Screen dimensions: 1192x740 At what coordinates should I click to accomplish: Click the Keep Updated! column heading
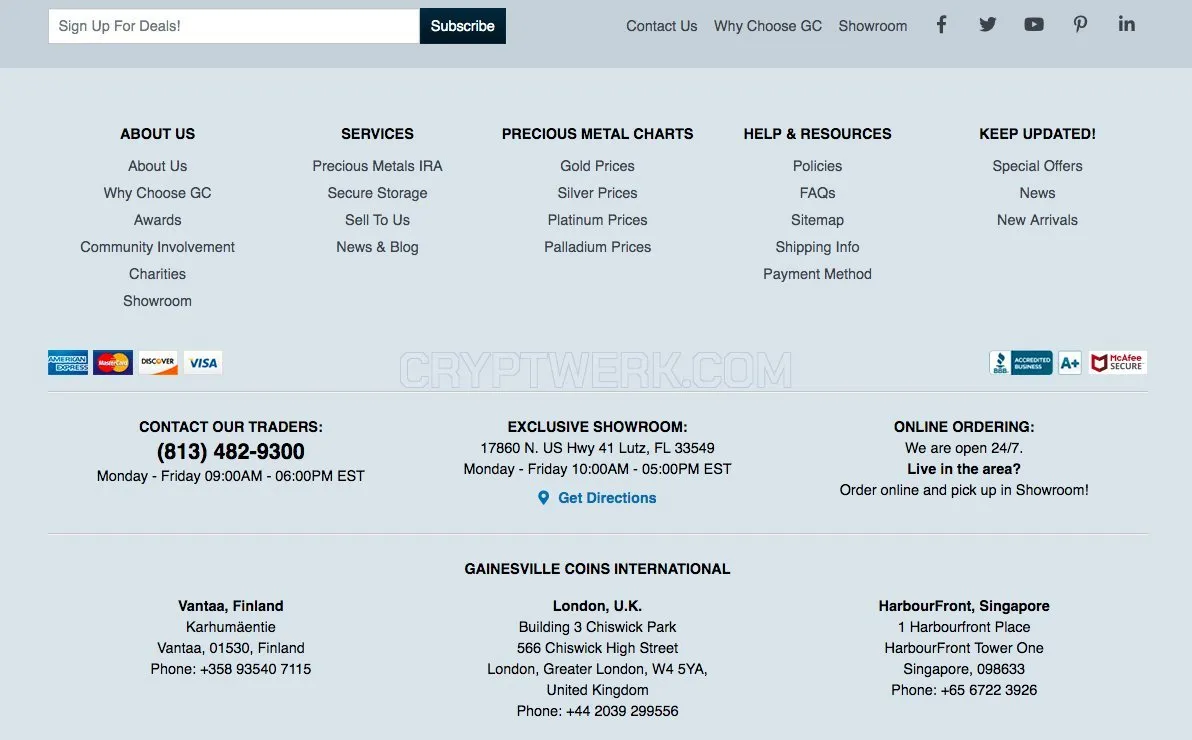1037,134
